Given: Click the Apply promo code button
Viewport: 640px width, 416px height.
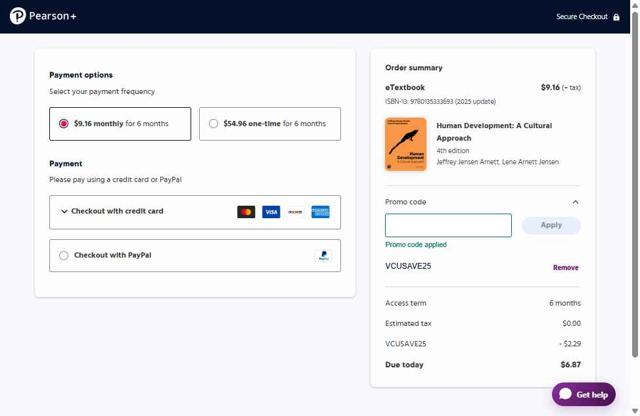Looking at the screenshot, I should [551, 225].
